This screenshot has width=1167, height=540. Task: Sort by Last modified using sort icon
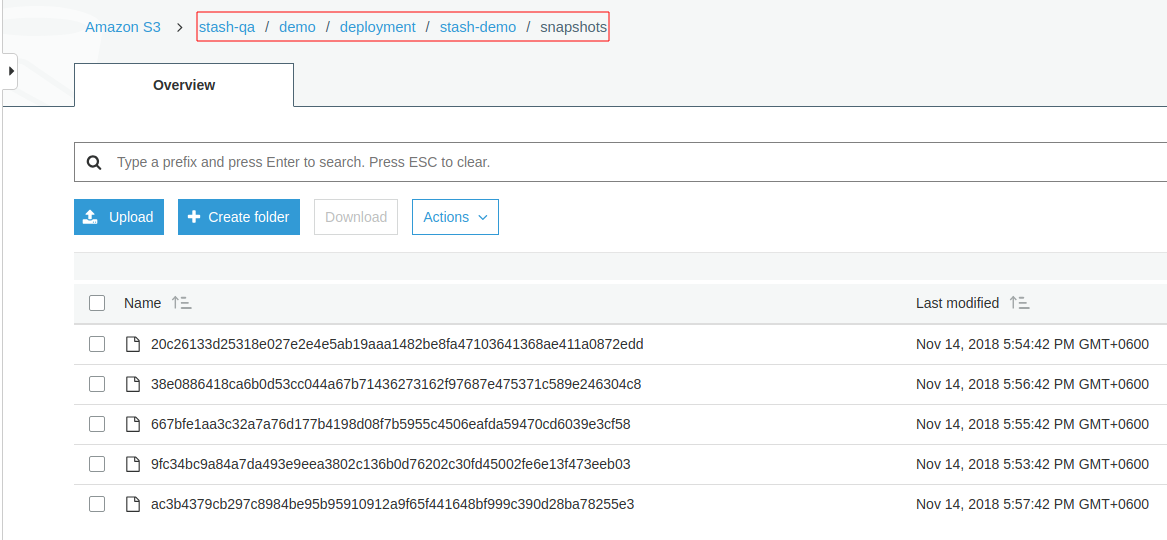(x=1020, y=303)
